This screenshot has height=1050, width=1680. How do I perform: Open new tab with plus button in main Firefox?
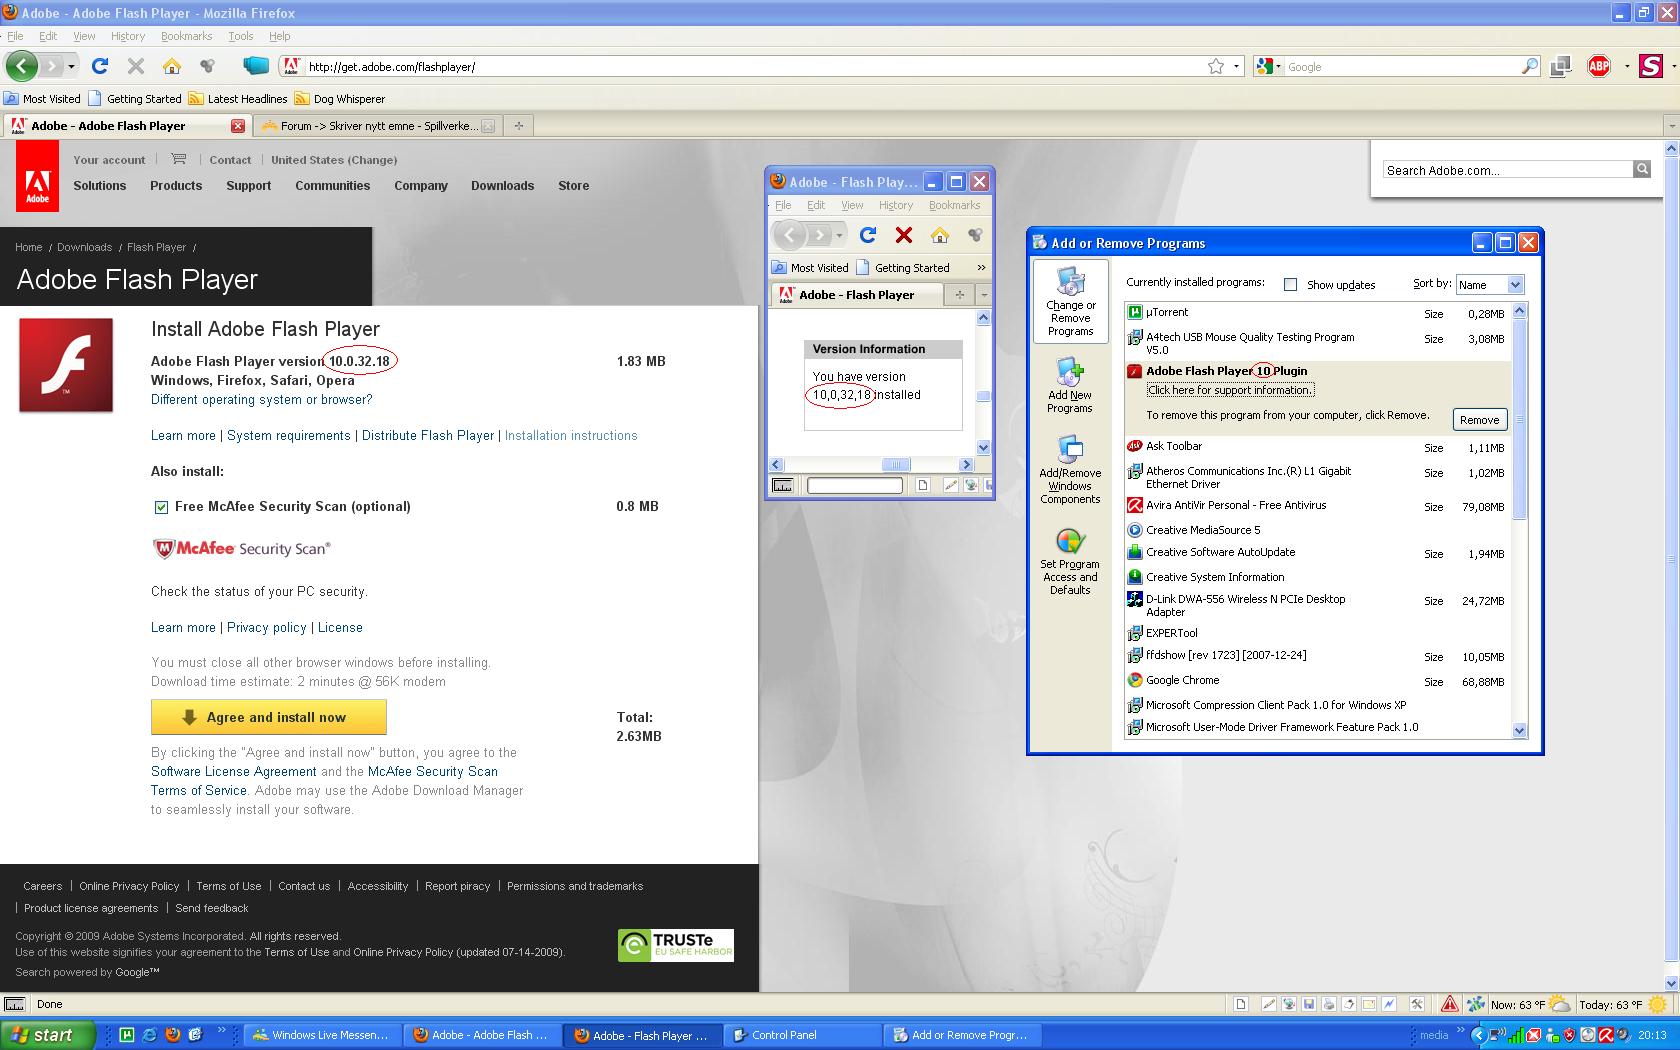point(518,126)
